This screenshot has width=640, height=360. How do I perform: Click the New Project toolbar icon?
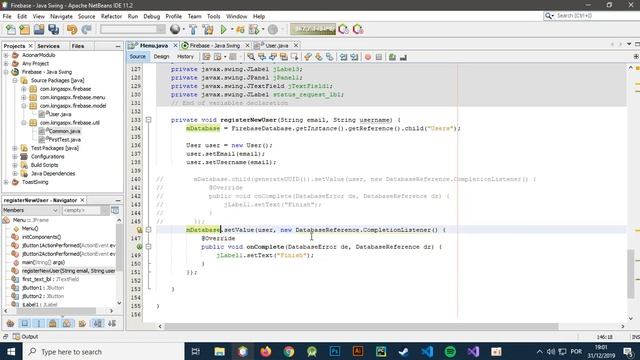point(24,29)
